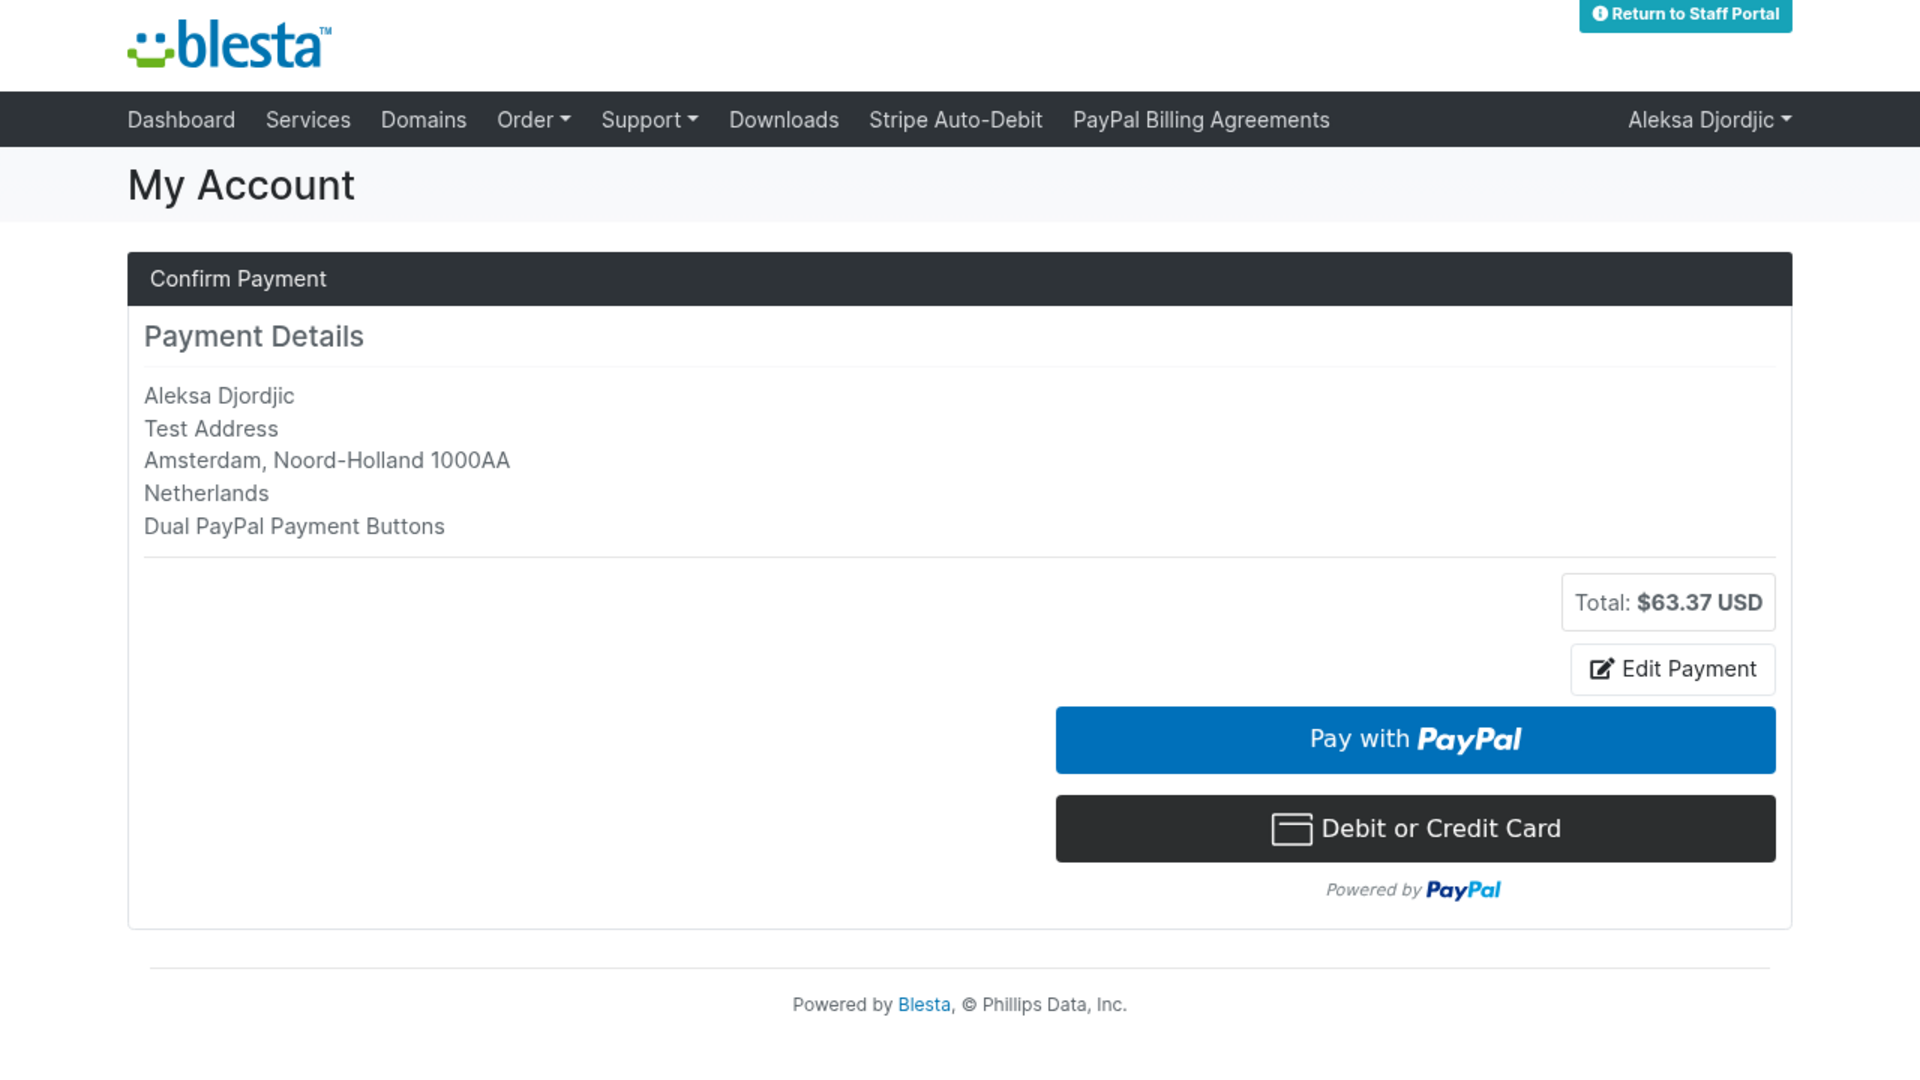Image resolution: width=1920 pixels, height=1080 pixels.
Task: Click the Blesta logo
Action: coord(229,44)
